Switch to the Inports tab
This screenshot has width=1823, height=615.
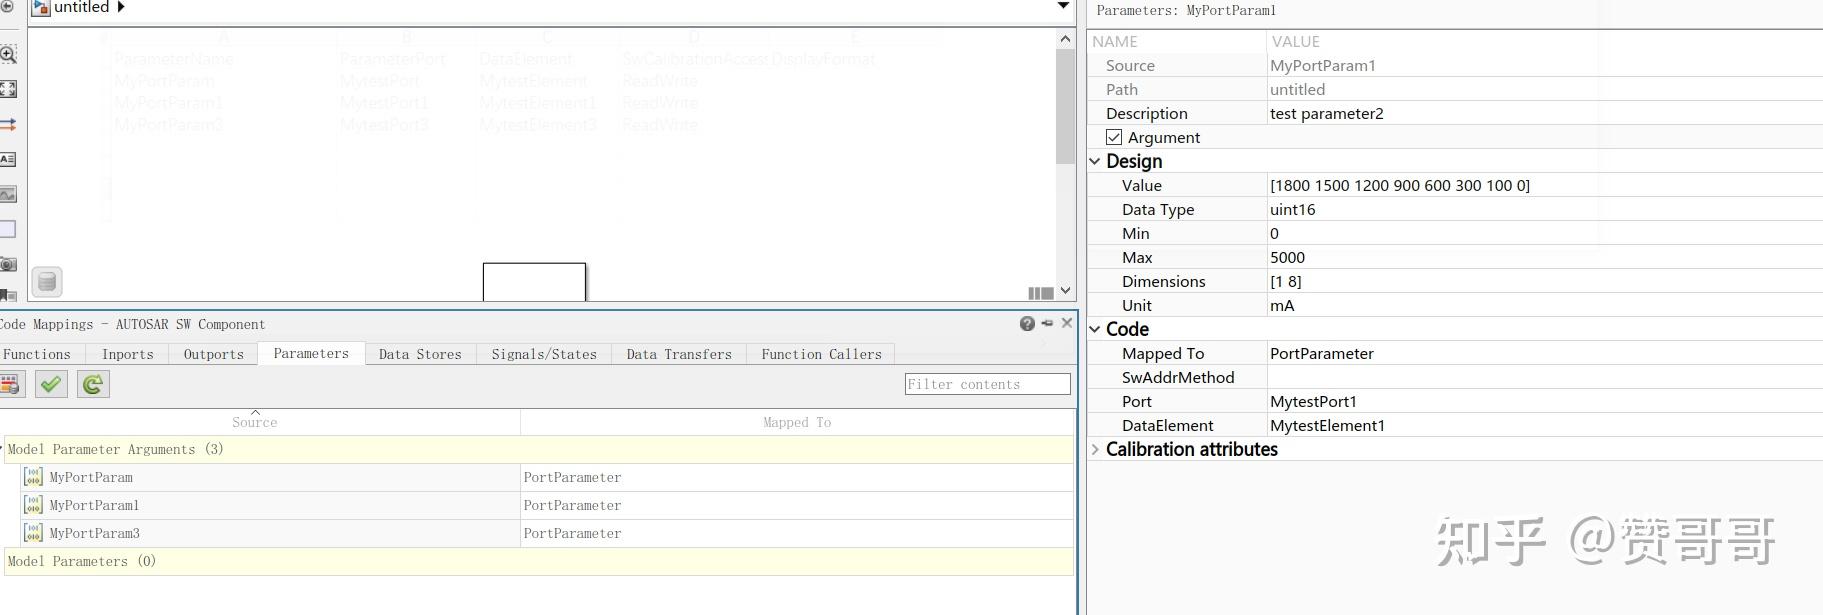pyautogui.click(x=128, y=354)
